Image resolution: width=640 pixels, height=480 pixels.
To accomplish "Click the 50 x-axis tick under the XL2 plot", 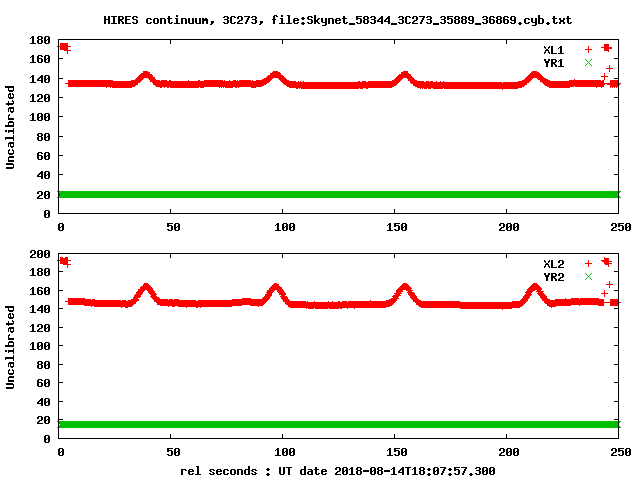I will click(x=173, y=452).
